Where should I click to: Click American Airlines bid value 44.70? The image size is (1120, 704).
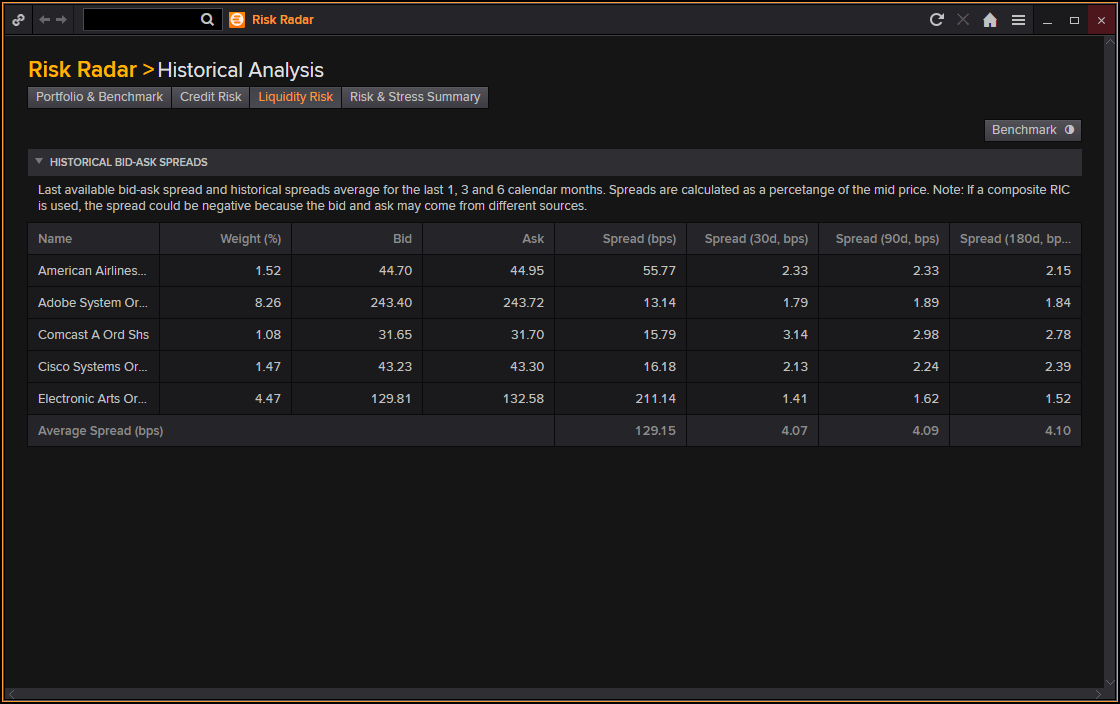395,271
